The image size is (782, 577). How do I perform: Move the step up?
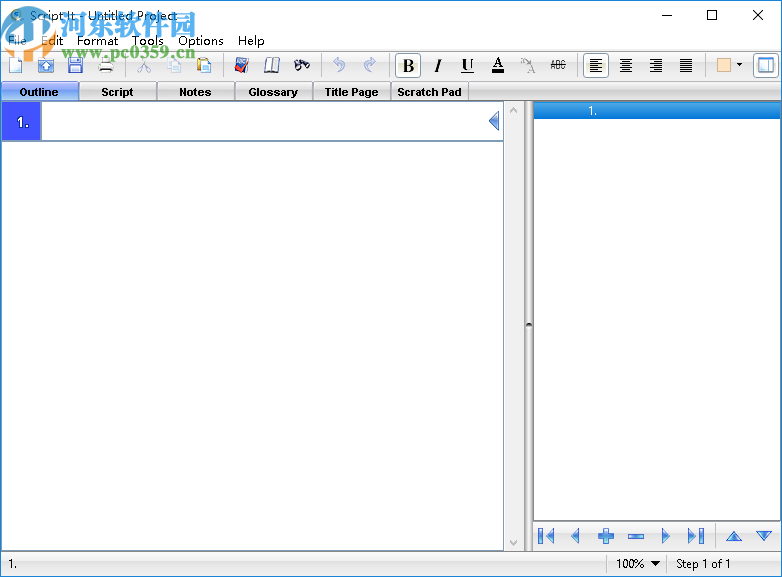coord(734,536)
